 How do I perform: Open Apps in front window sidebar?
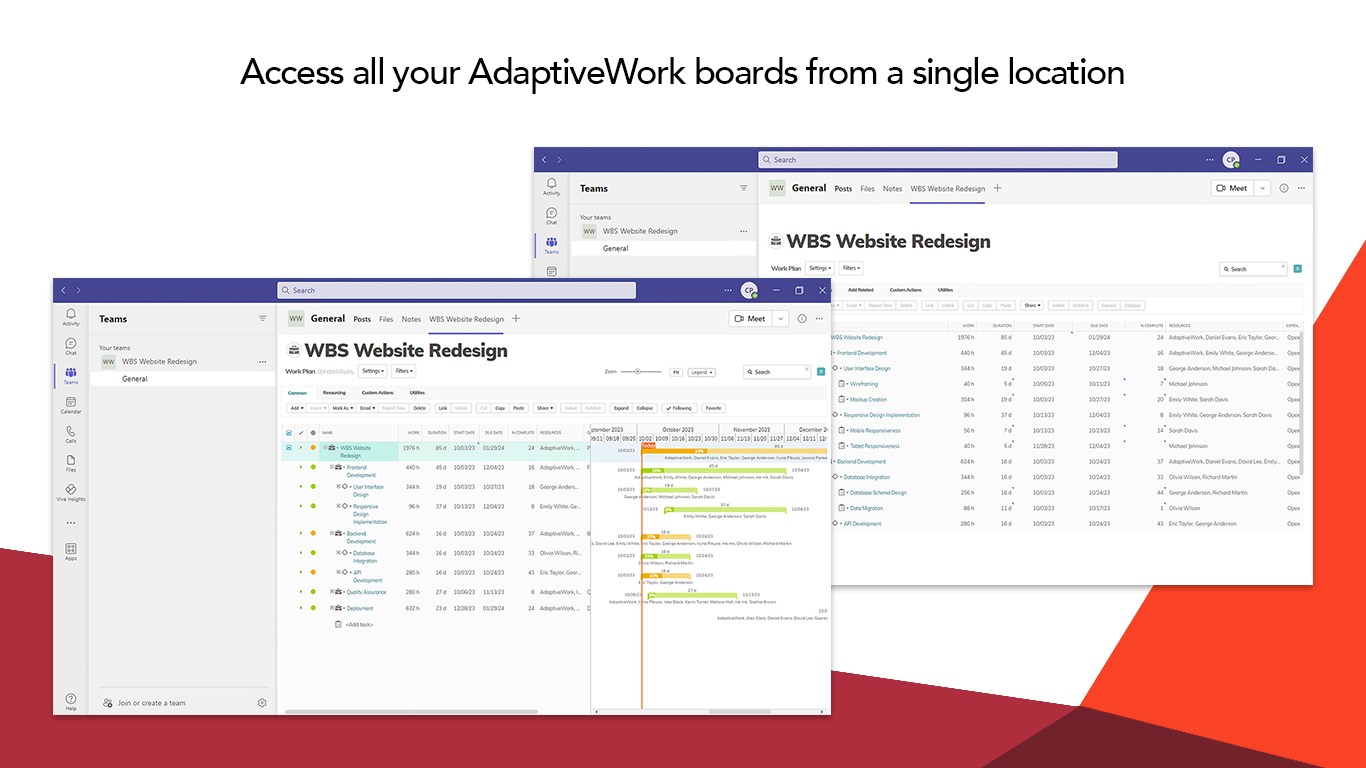point(71,551)
